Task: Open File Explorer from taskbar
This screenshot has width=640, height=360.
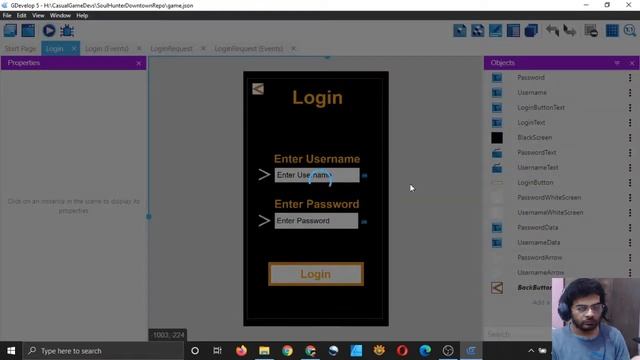Action: 264,351
